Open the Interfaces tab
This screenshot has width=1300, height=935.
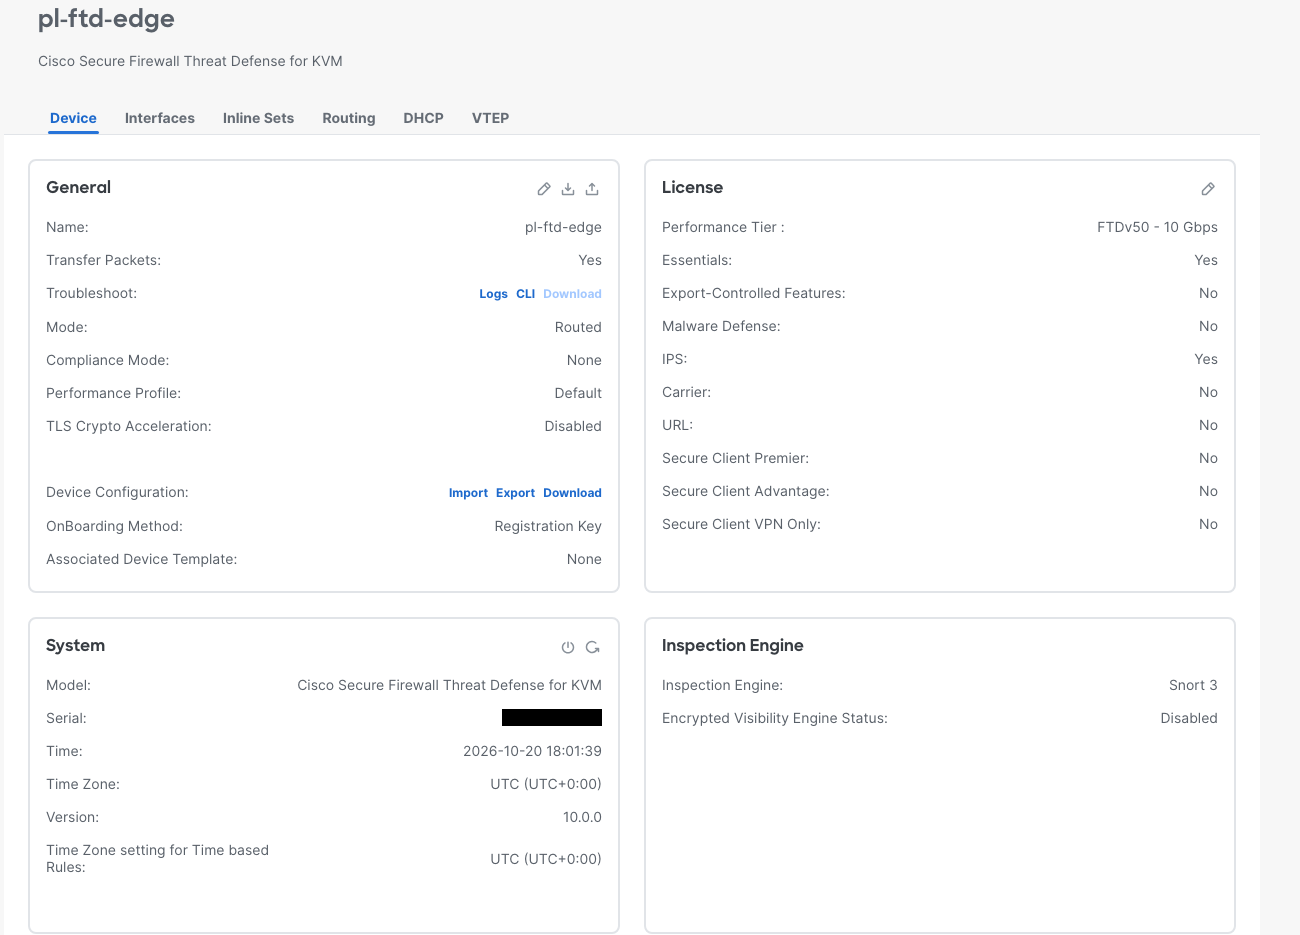click(160, 118)
